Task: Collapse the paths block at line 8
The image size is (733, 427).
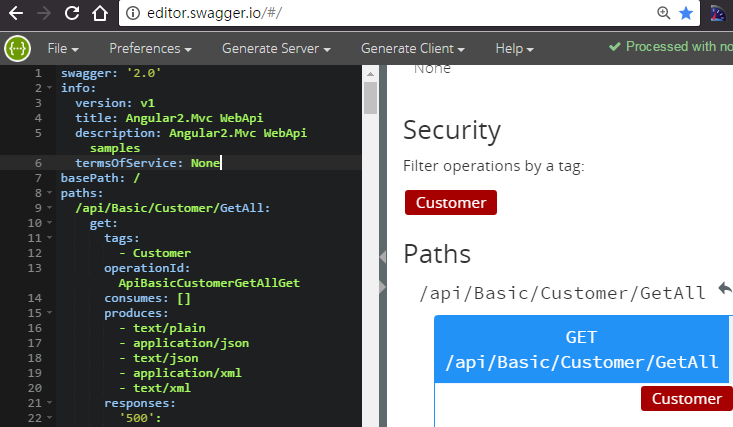Action: click(49, 193)
